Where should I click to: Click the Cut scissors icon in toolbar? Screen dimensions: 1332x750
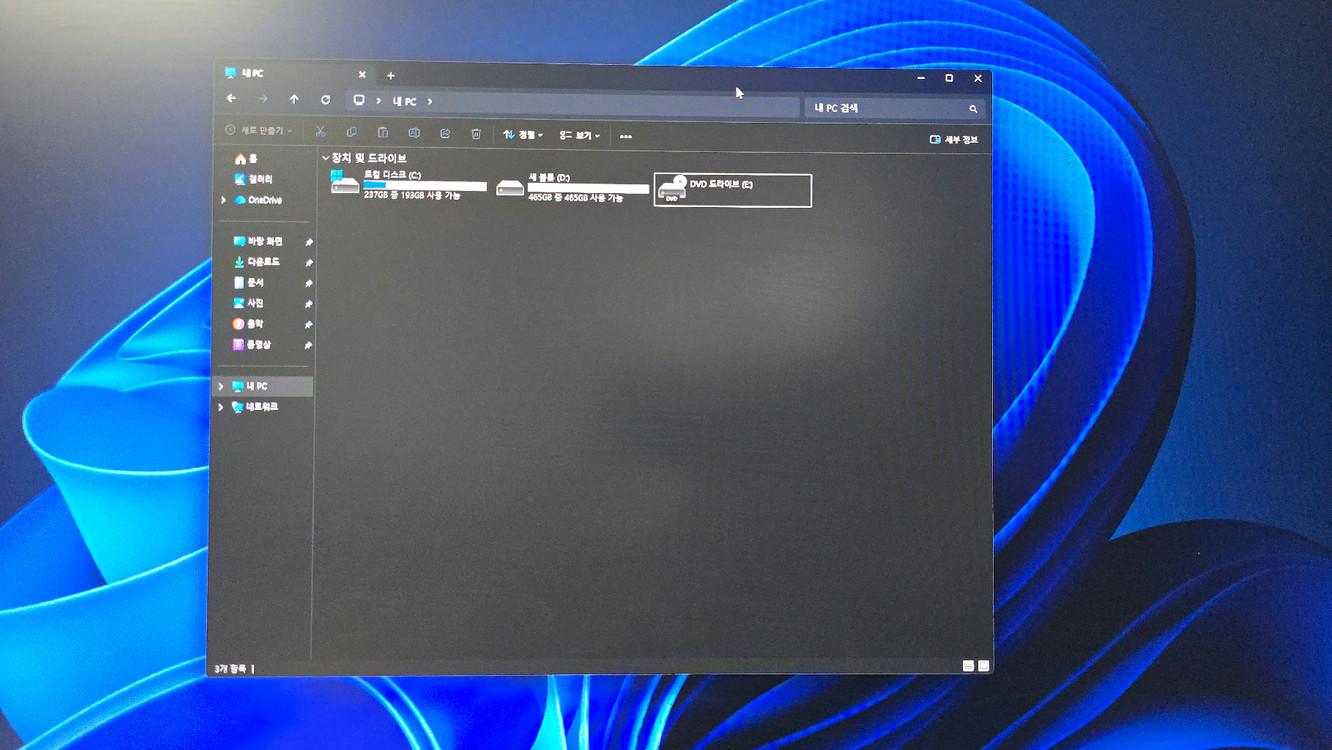(320, 132)
